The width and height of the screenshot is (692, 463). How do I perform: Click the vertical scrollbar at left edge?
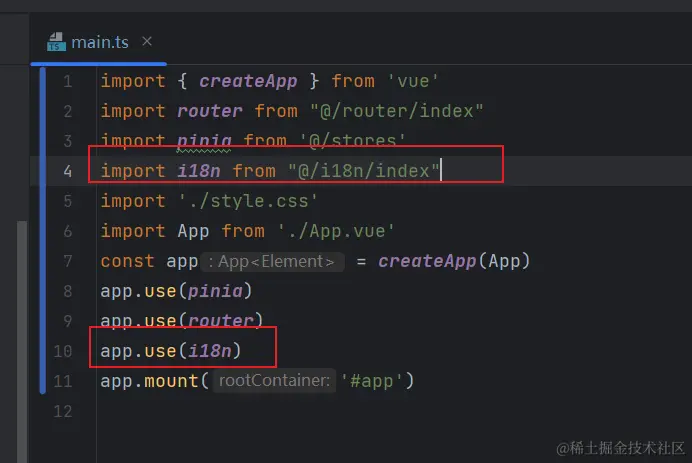[22, 340]
